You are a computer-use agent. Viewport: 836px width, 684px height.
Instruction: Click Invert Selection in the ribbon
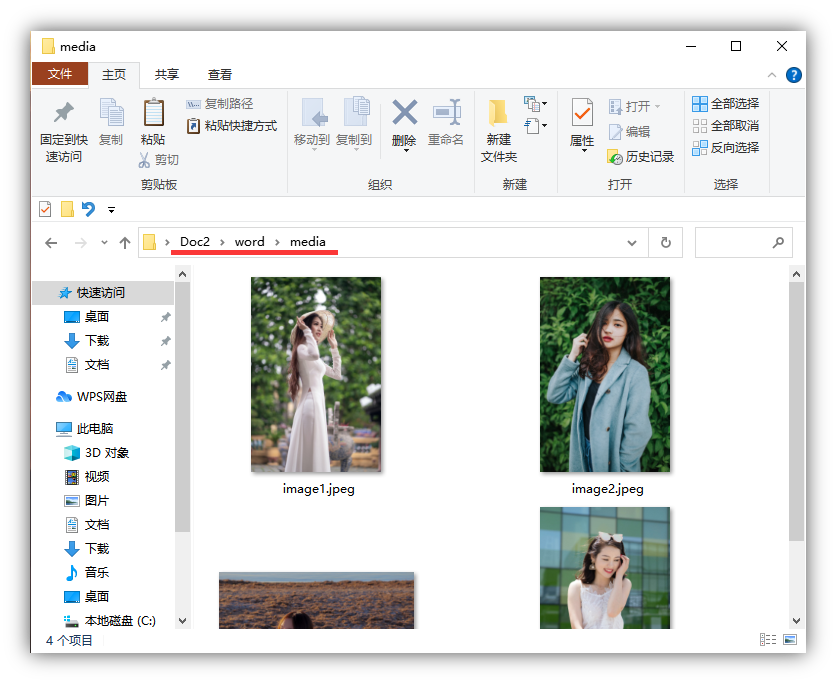pos(726,148)
